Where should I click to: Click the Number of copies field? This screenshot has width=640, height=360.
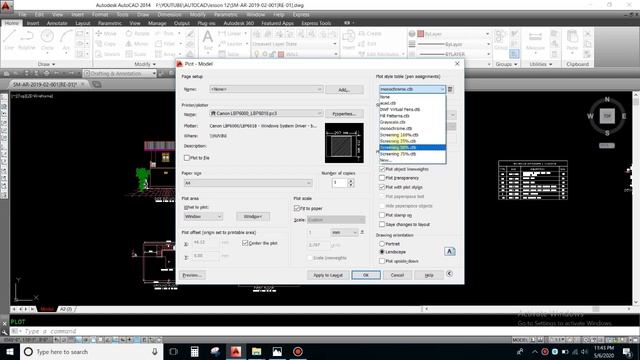coord(340,183)
